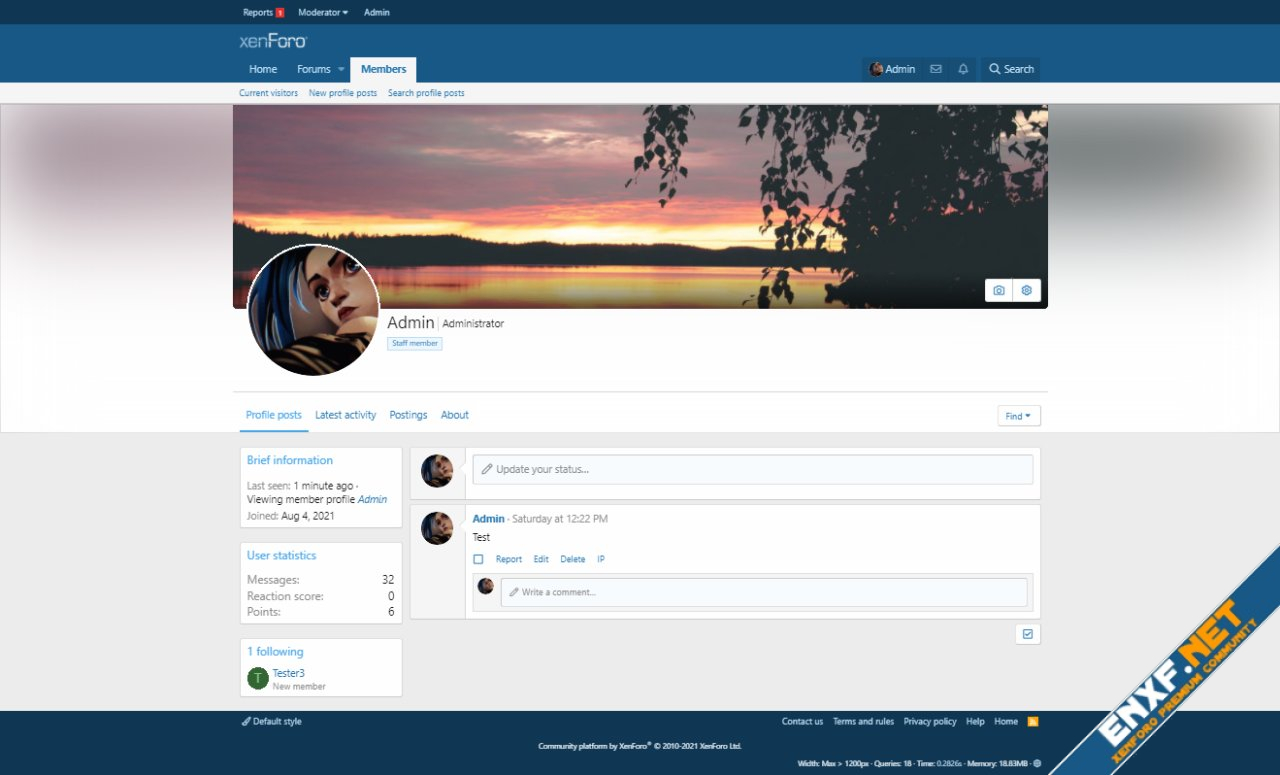Click the RSS feed icon

tap(1033, 721)
